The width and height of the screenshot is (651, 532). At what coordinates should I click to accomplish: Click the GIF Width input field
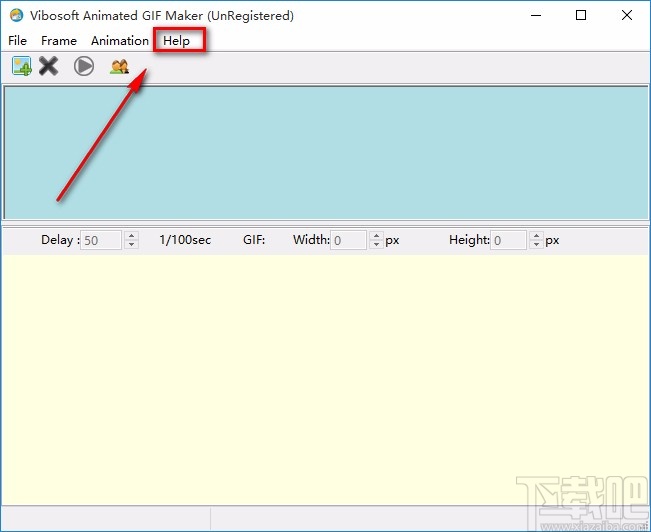tap(348, 240)
